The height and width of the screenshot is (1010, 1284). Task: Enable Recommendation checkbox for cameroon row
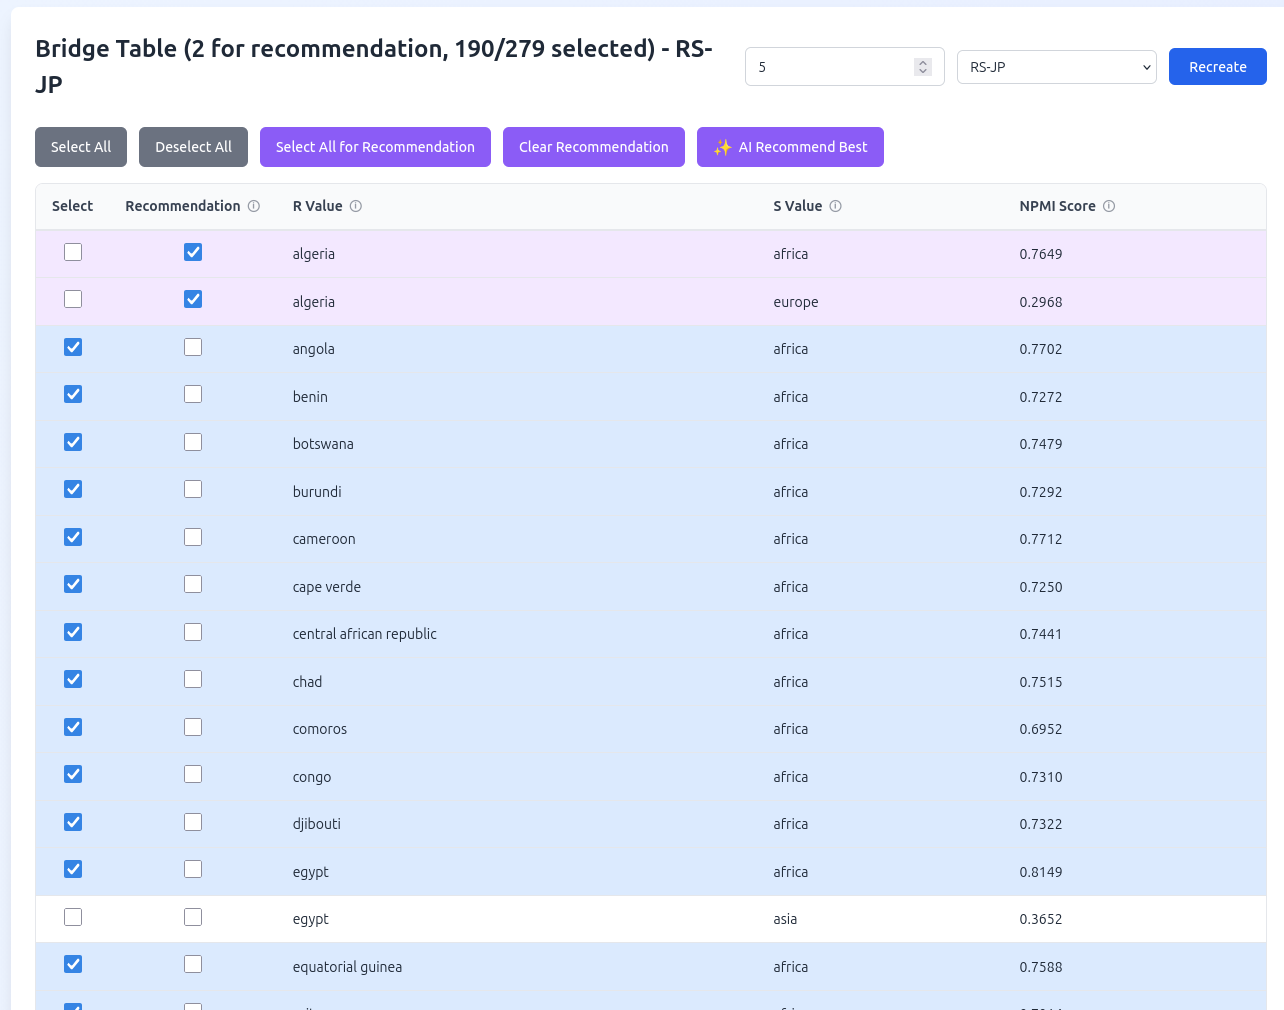193,537
